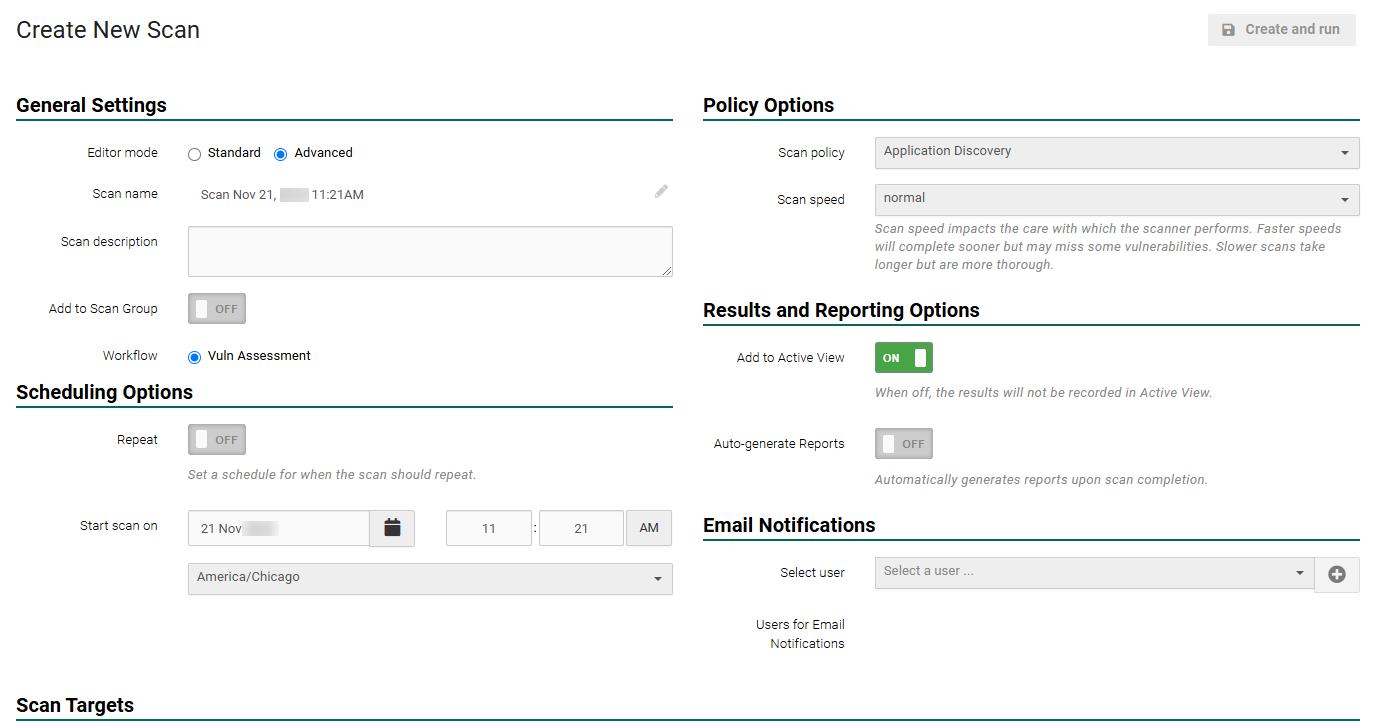Screen dimensions: 1376x728
Task: Click the hour input field
Action: [488, 528]
